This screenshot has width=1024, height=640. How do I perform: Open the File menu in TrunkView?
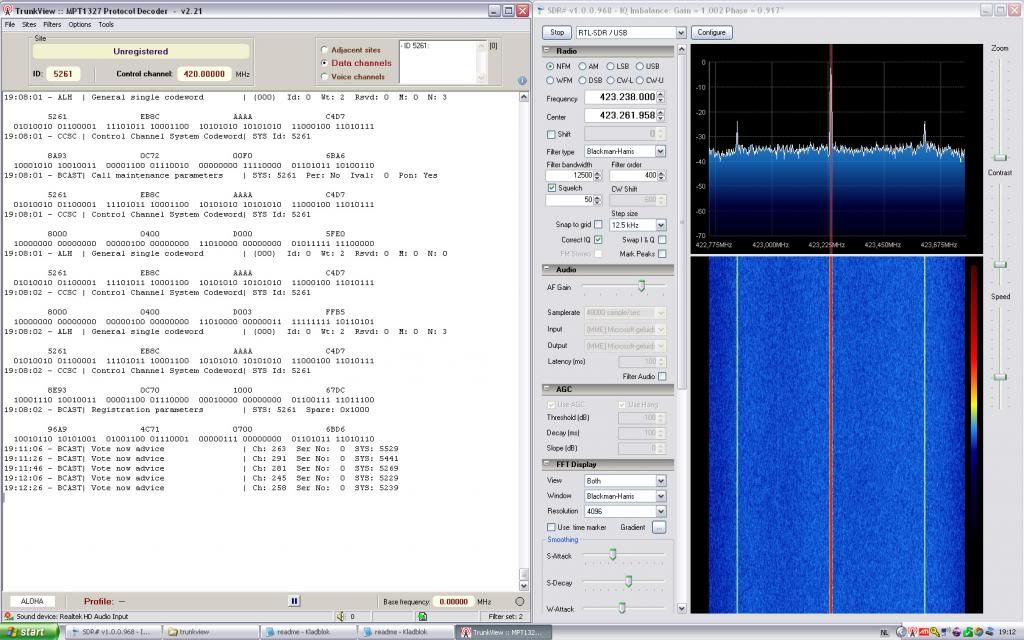coord(10,24)
